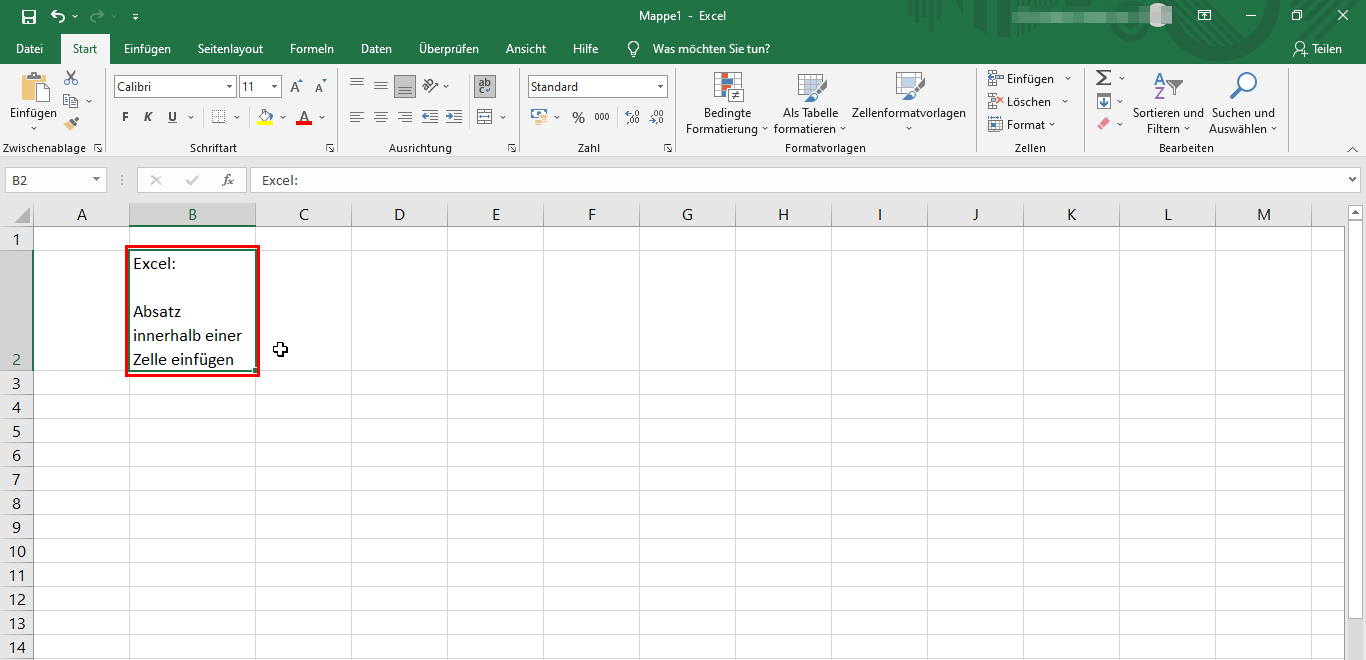
Task: Open Sortieren und Filtern
Action: pyautogui.click(x=1168, y=102)
